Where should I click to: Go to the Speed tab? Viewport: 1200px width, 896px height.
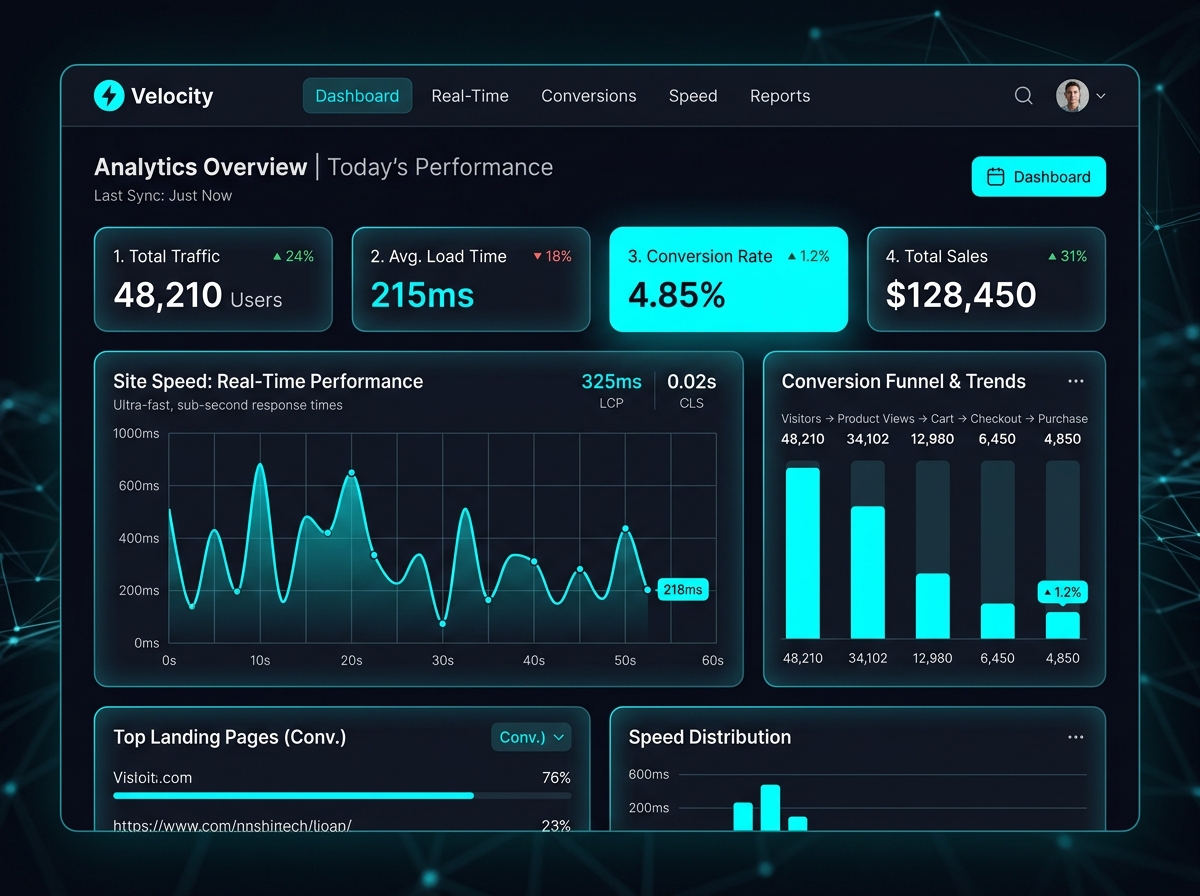click(693, 96)
